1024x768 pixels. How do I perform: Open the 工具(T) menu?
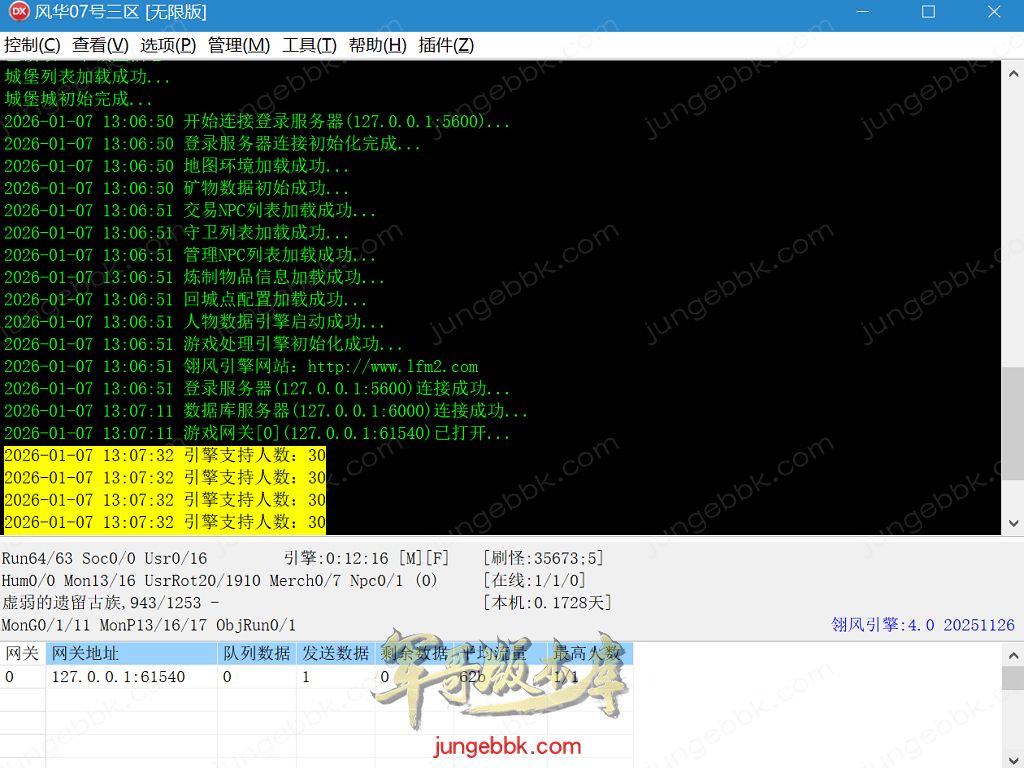pos(309,45)
